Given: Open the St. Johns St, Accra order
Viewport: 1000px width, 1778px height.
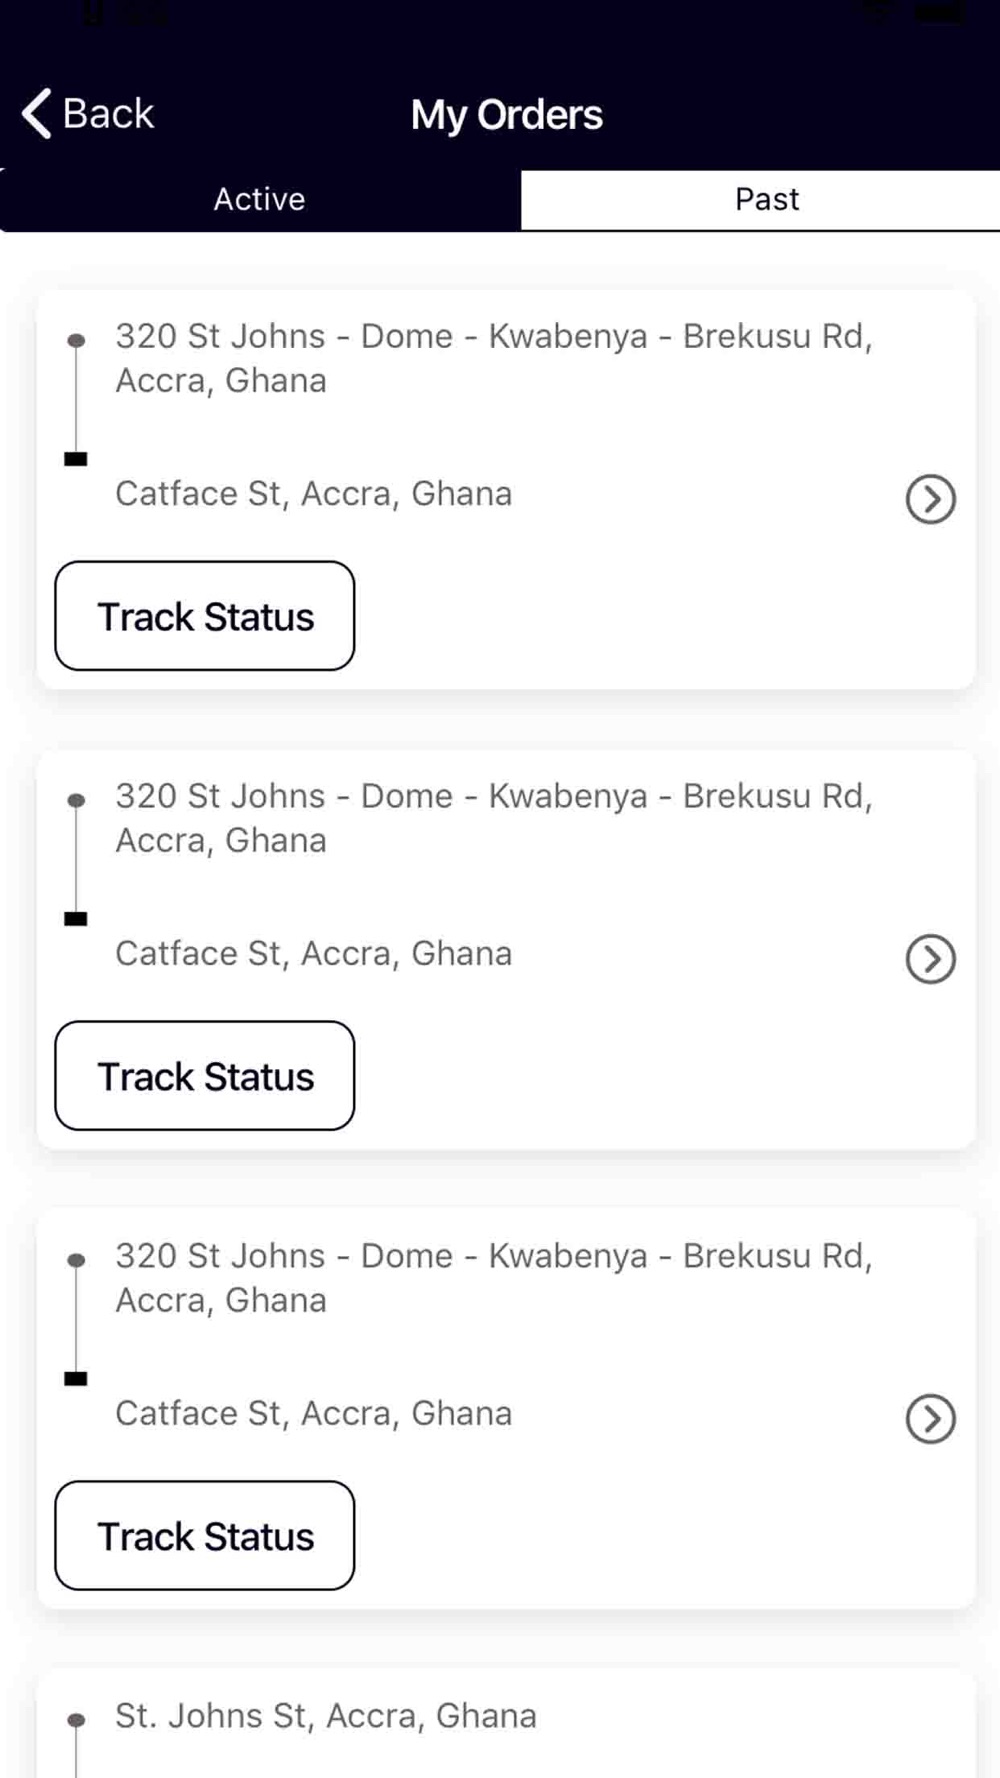Looking at the screenshot, I should point(326,1716).
